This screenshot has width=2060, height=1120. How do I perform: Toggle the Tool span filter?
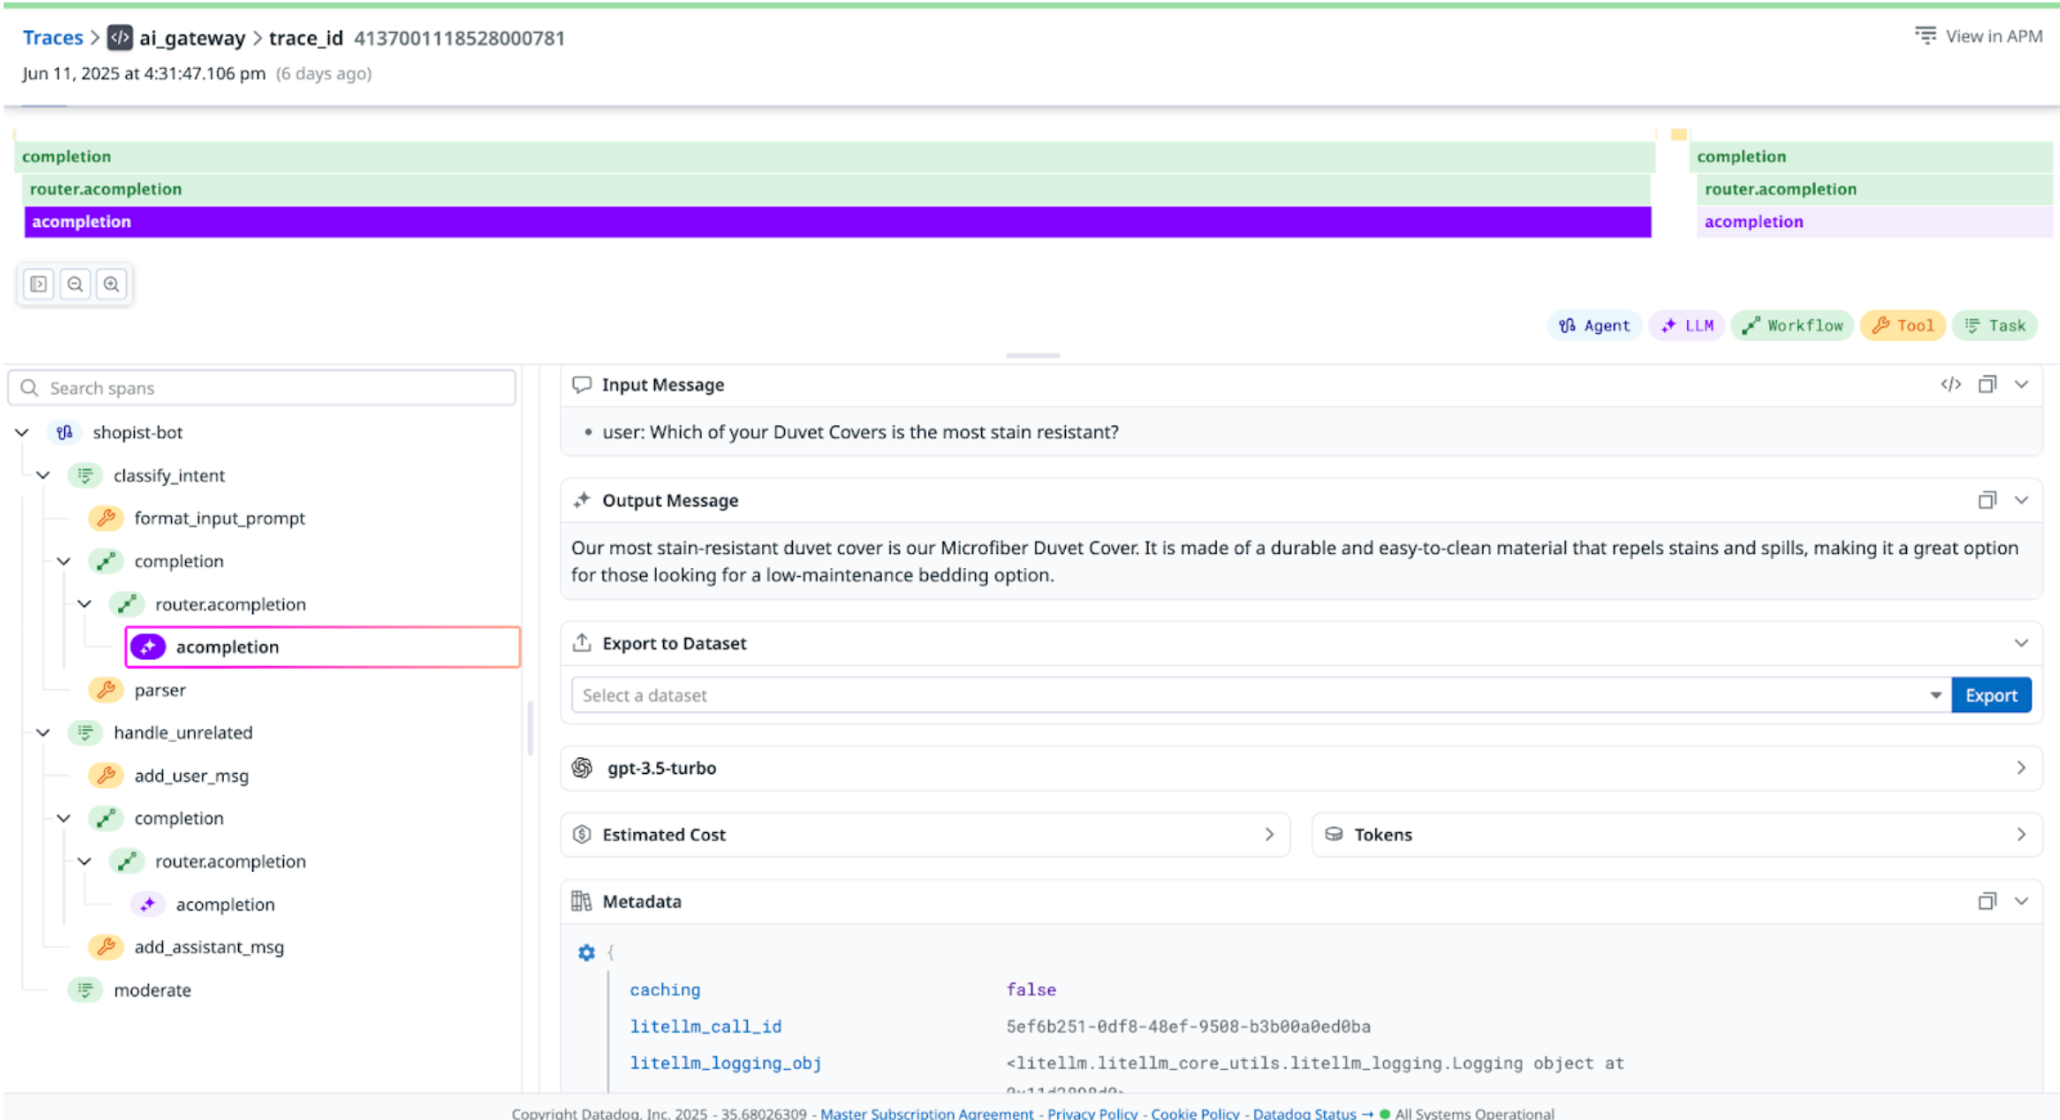point(1902,325)
